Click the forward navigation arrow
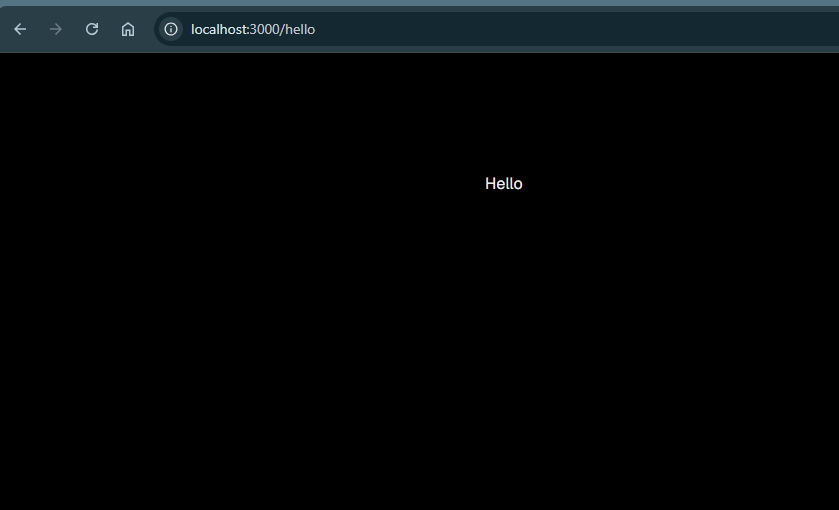Viewport: 839px width, 510px height. 56,29
